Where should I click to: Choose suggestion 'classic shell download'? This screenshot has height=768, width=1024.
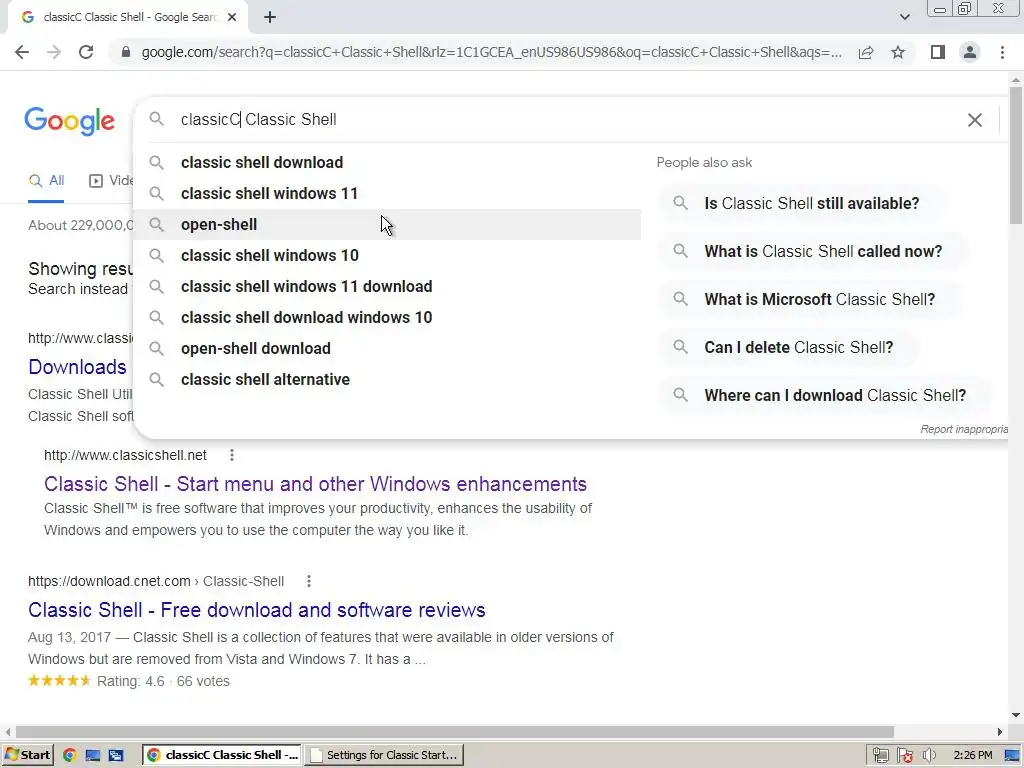387,163
